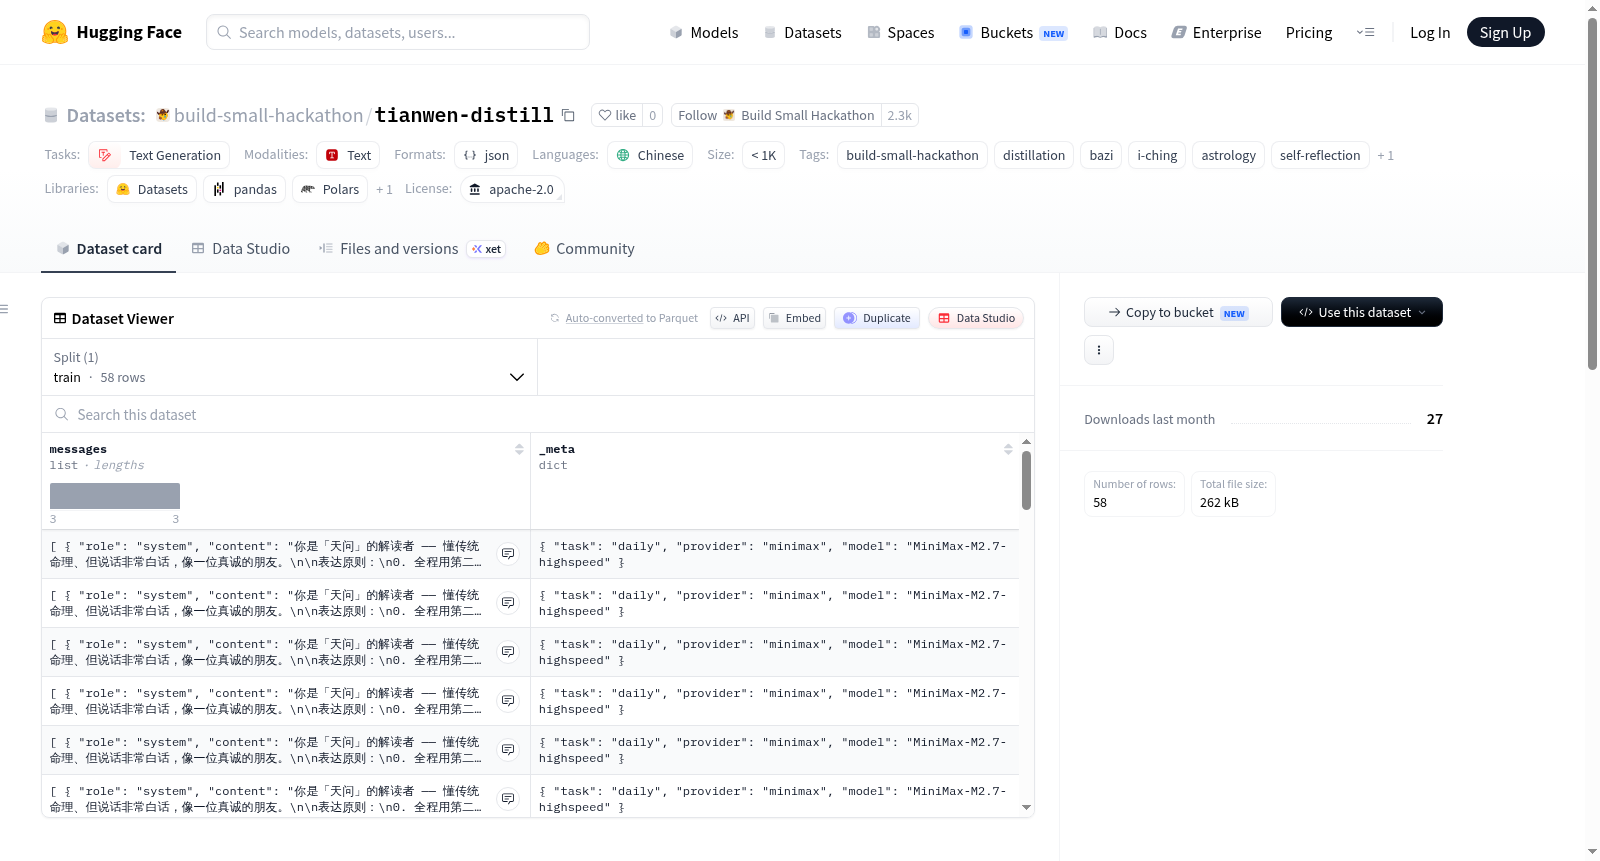Open the Community tab
Screen dimensions: 1600x861
584,249
